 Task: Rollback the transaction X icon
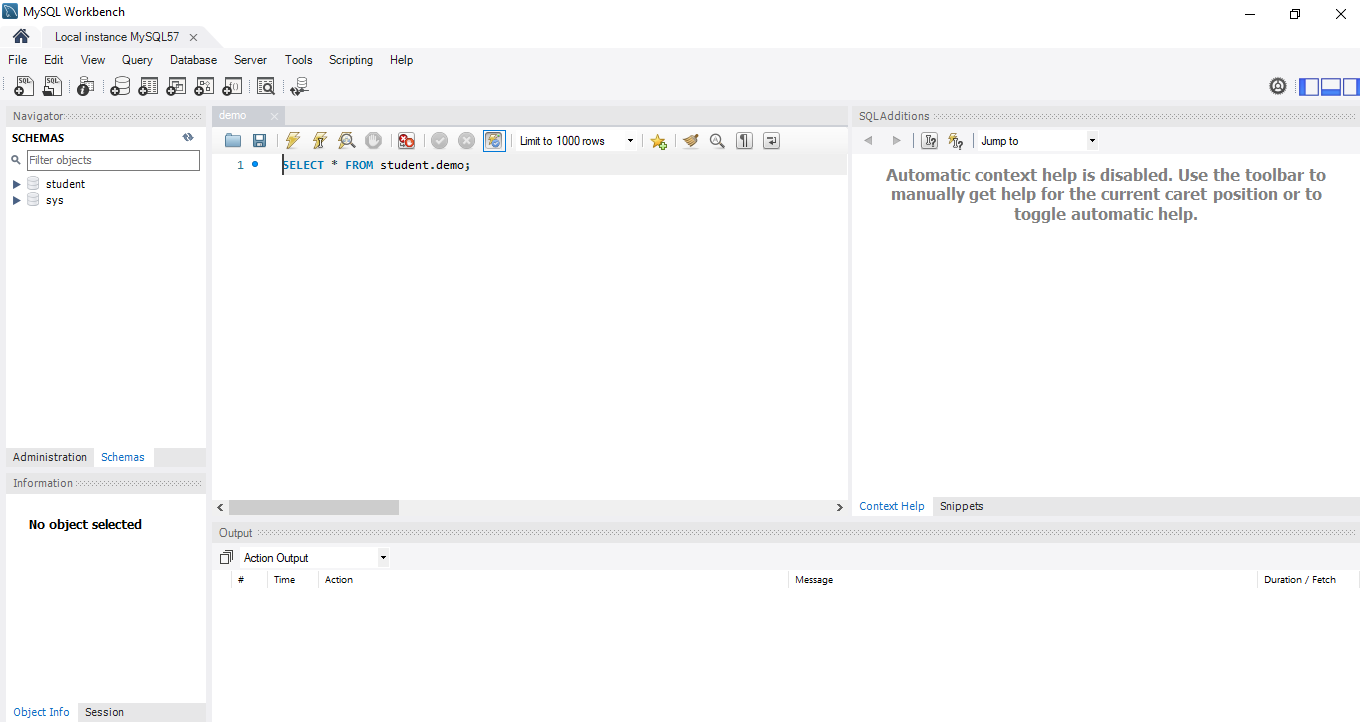click(466, 141)
